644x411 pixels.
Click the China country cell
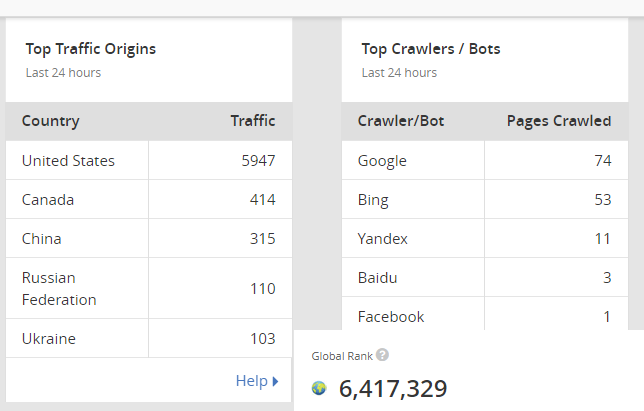pos(77,239)
